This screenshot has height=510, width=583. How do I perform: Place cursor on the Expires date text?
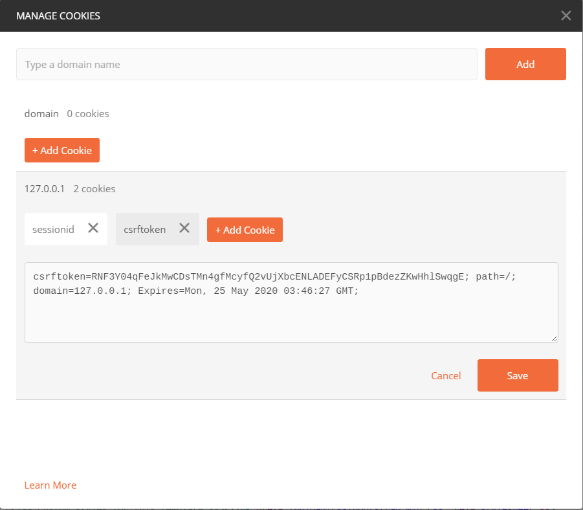248,291
